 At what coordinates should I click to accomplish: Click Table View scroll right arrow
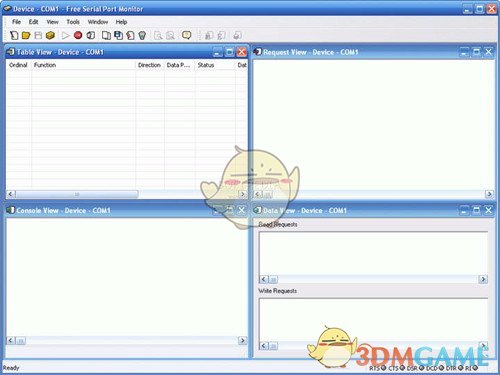coord(243,194)
